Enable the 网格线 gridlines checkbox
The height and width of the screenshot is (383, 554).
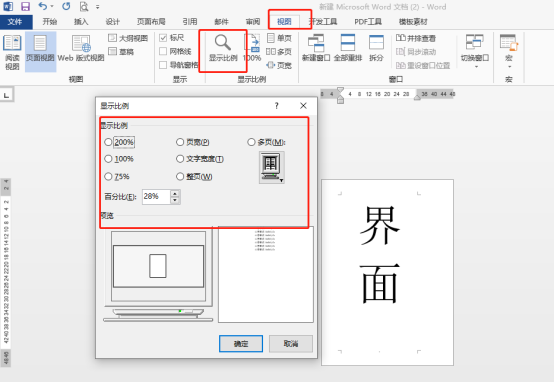coord(163,52)
